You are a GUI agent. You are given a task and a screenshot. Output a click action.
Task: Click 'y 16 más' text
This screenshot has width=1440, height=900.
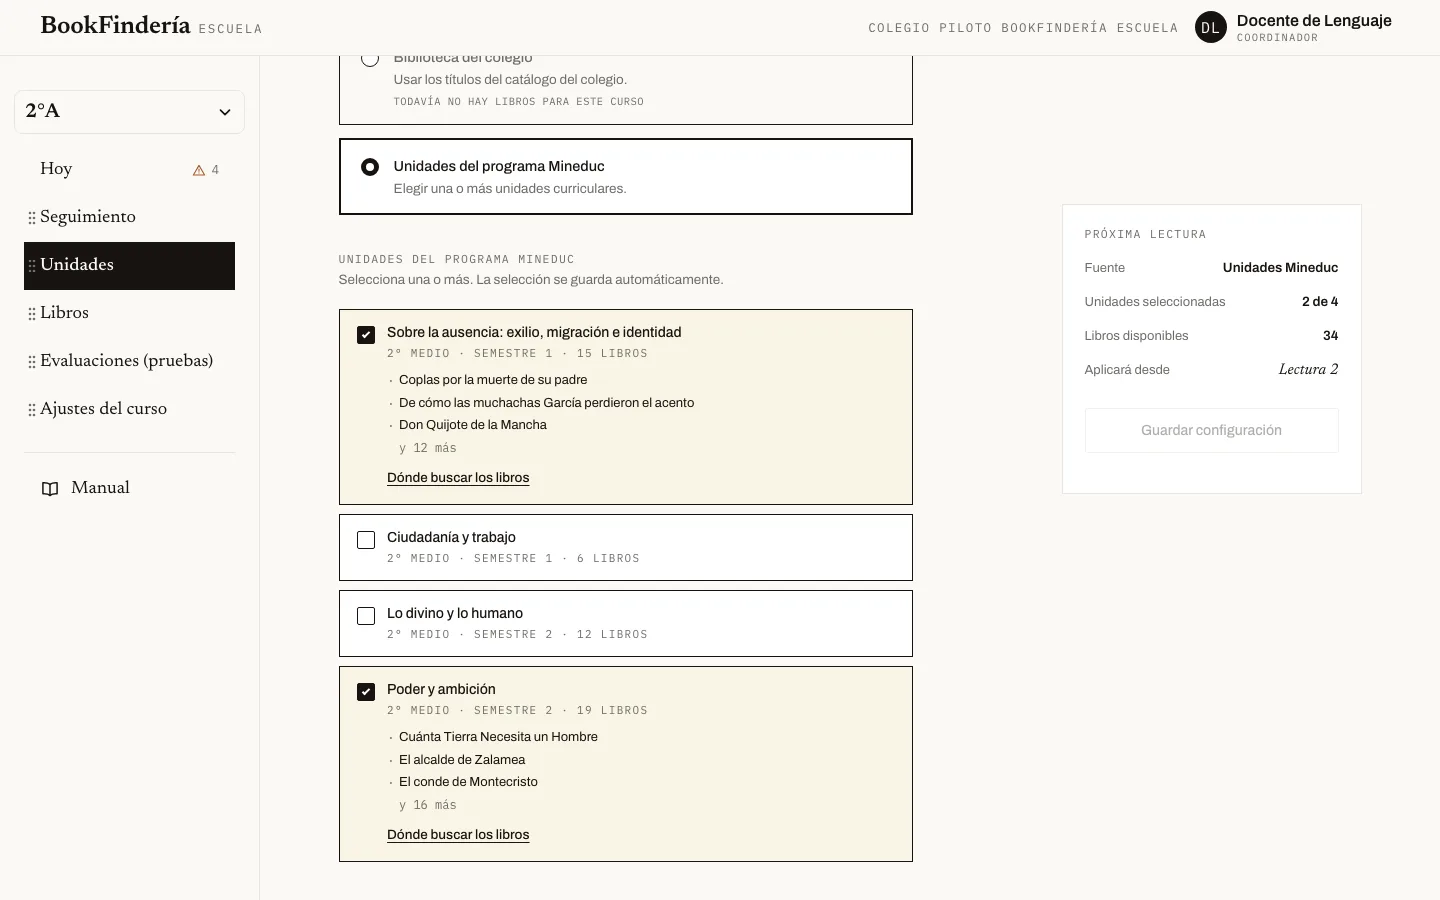click(428, 805)
